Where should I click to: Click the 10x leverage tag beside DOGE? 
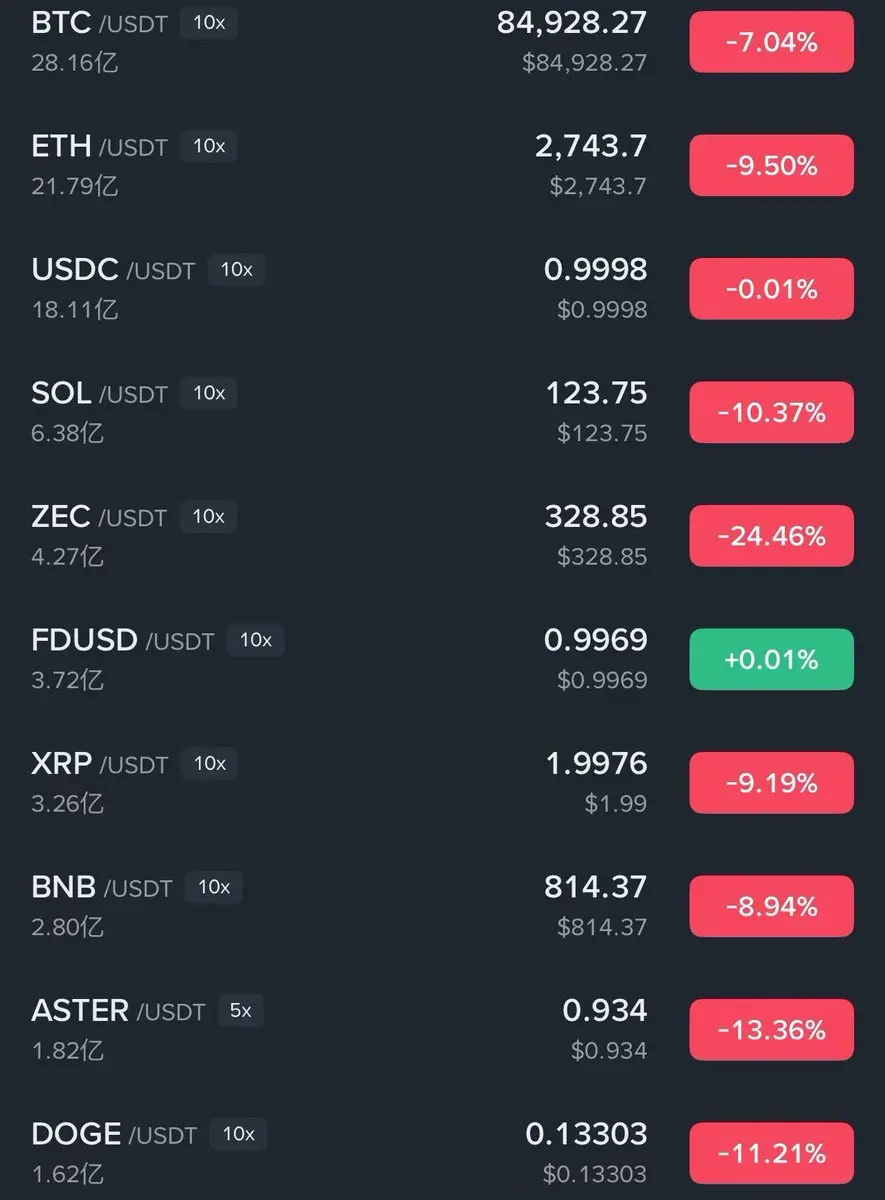coord(239,1134)
